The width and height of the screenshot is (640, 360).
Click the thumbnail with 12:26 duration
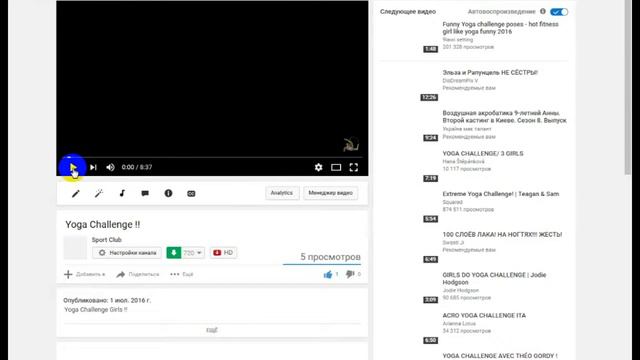(409, 85)
